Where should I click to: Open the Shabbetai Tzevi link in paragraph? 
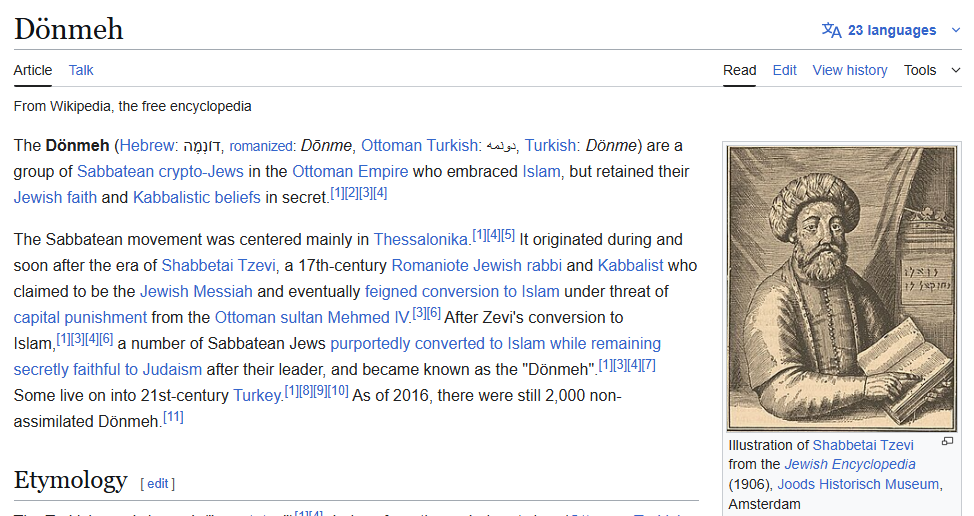(218, 266)
